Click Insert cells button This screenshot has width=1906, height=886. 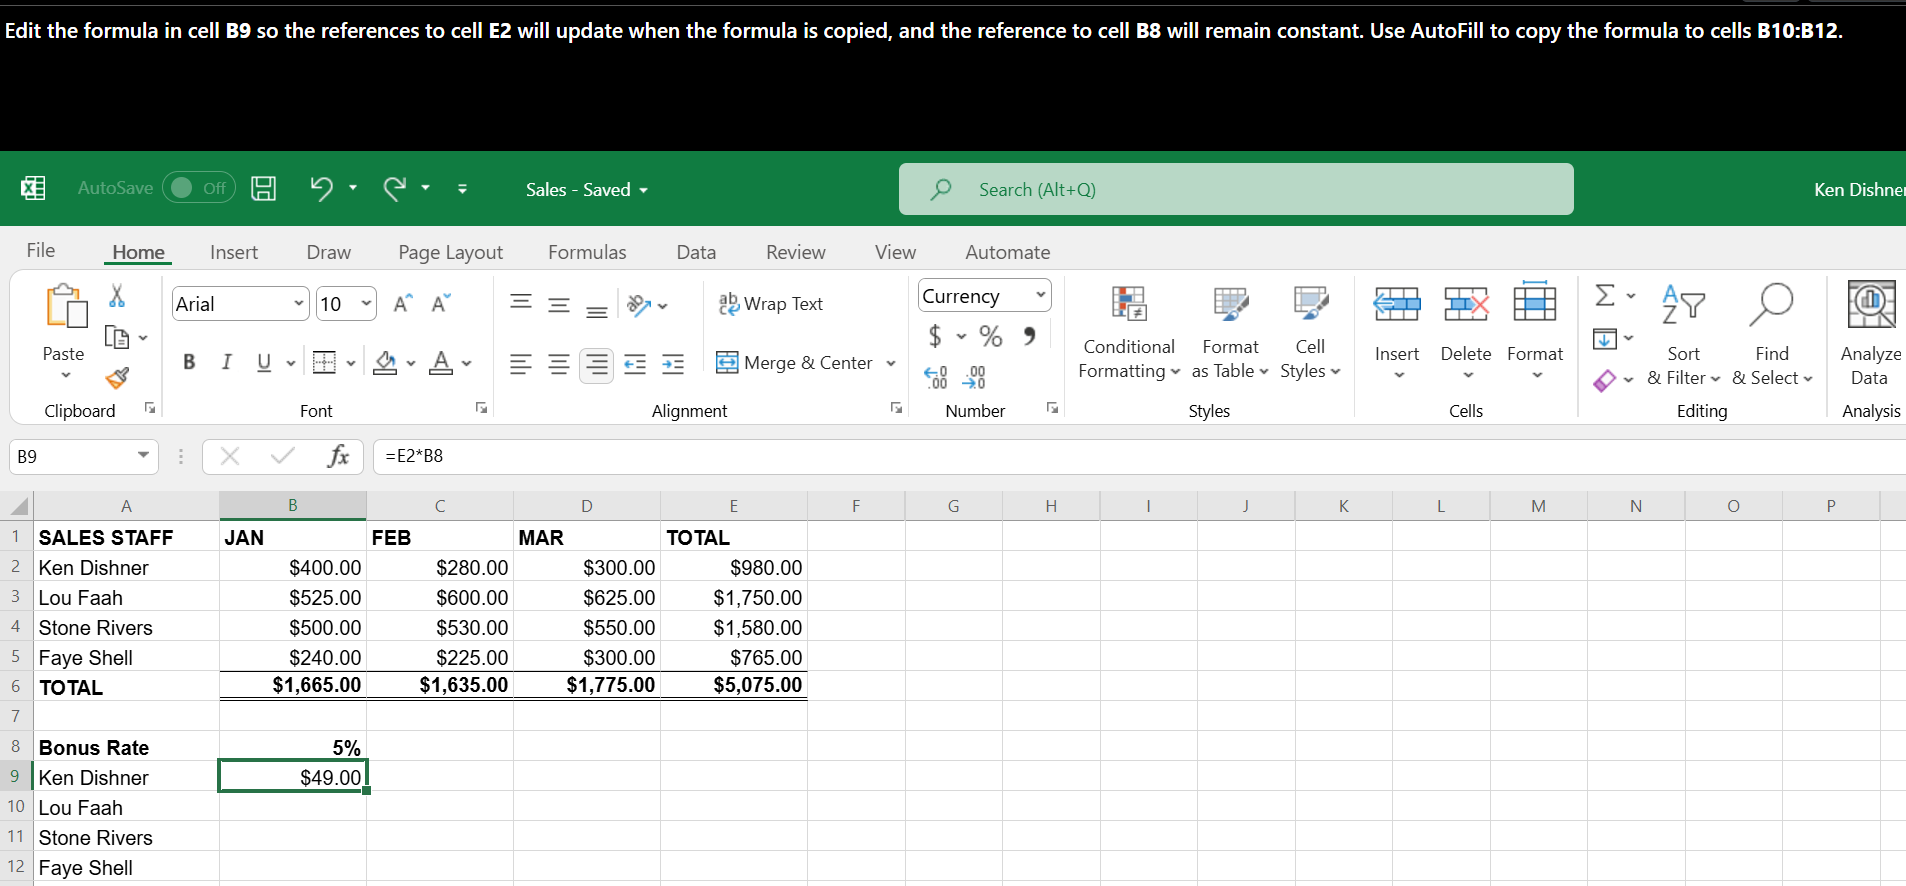[1397, 334]
